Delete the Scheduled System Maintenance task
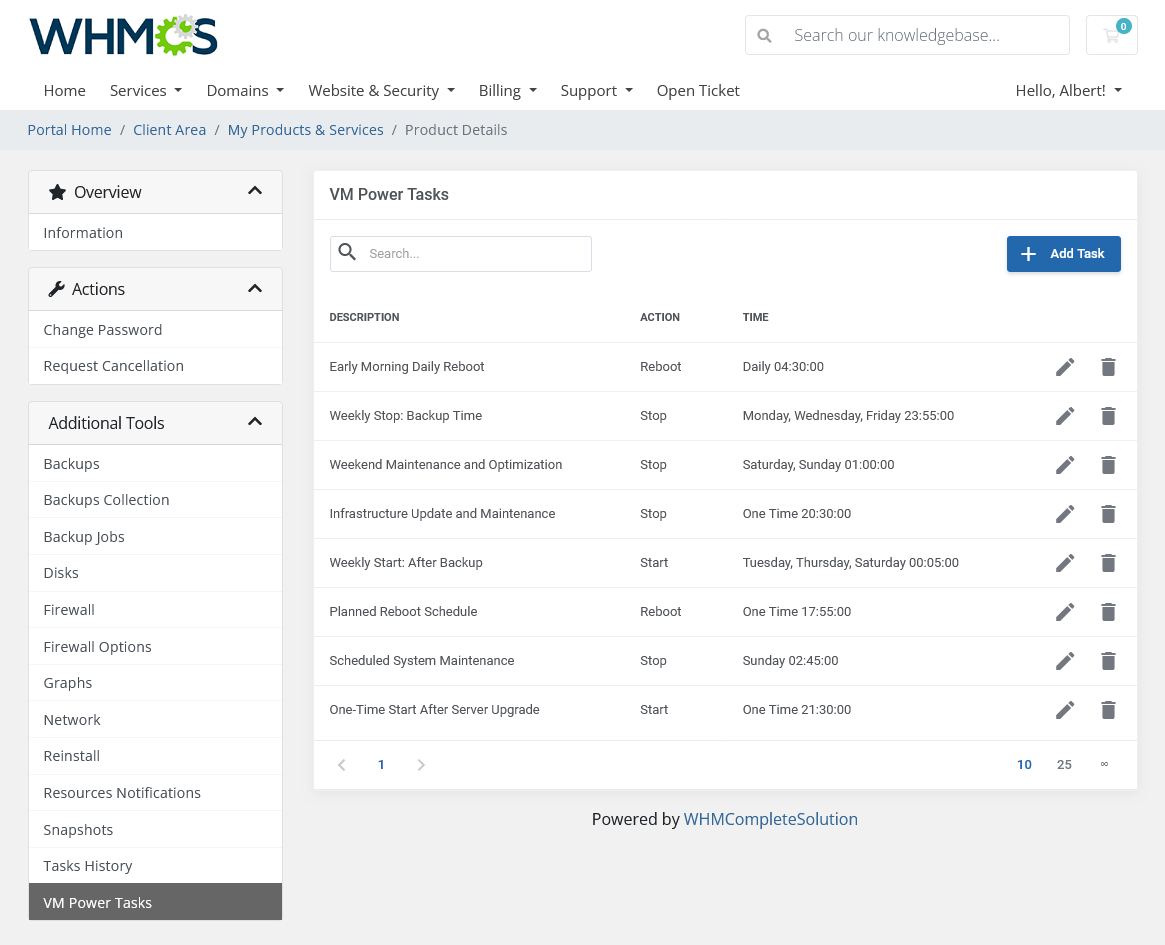Image resolution: width=1165 pixels, height=945 pixels. (1108, 661)
